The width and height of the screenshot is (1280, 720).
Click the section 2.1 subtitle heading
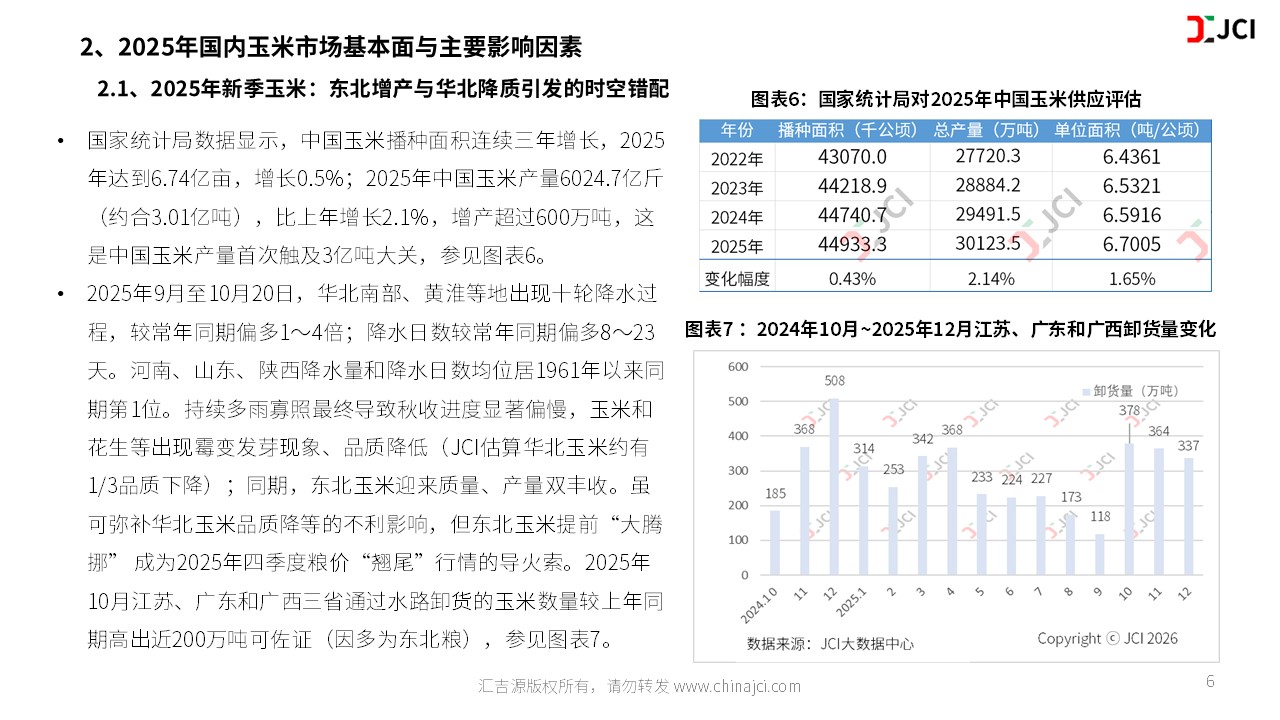[x=382, y=89]
